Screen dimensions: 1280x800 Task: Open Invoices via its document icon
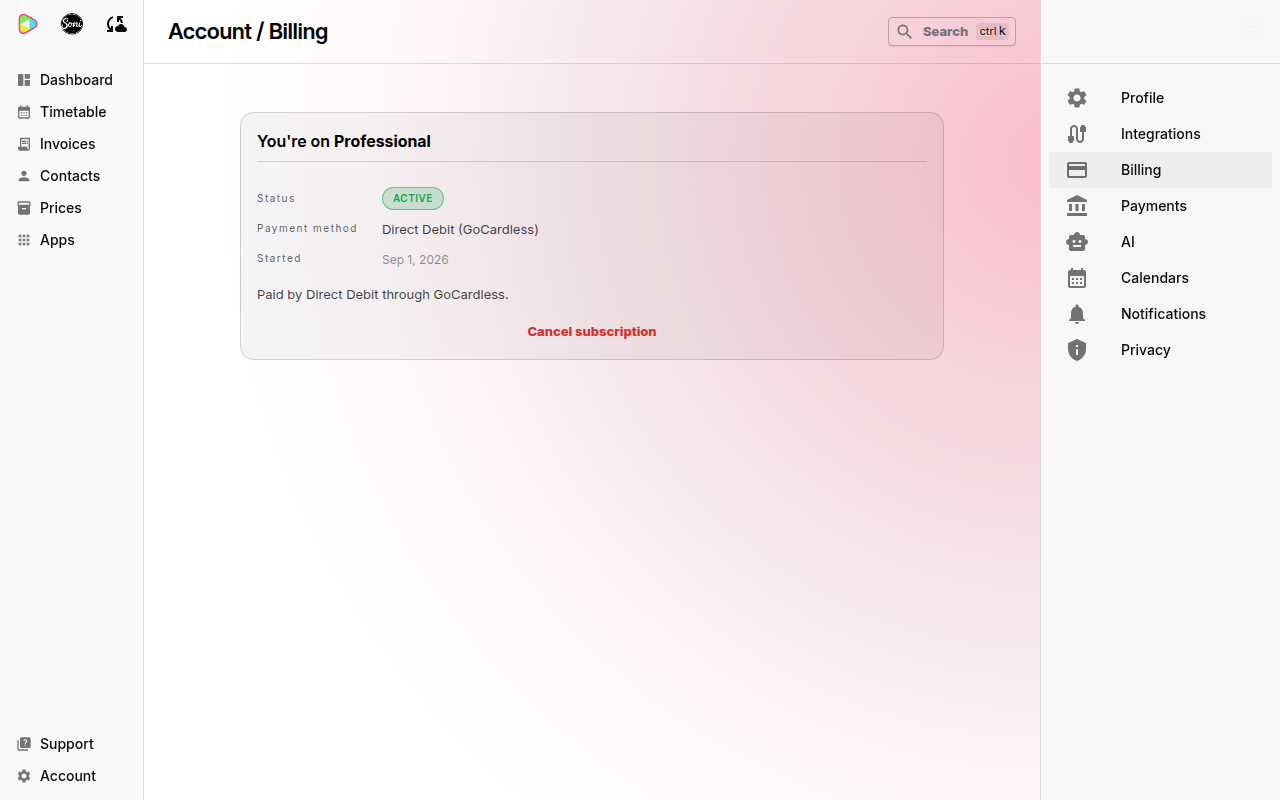coord(24,144)
